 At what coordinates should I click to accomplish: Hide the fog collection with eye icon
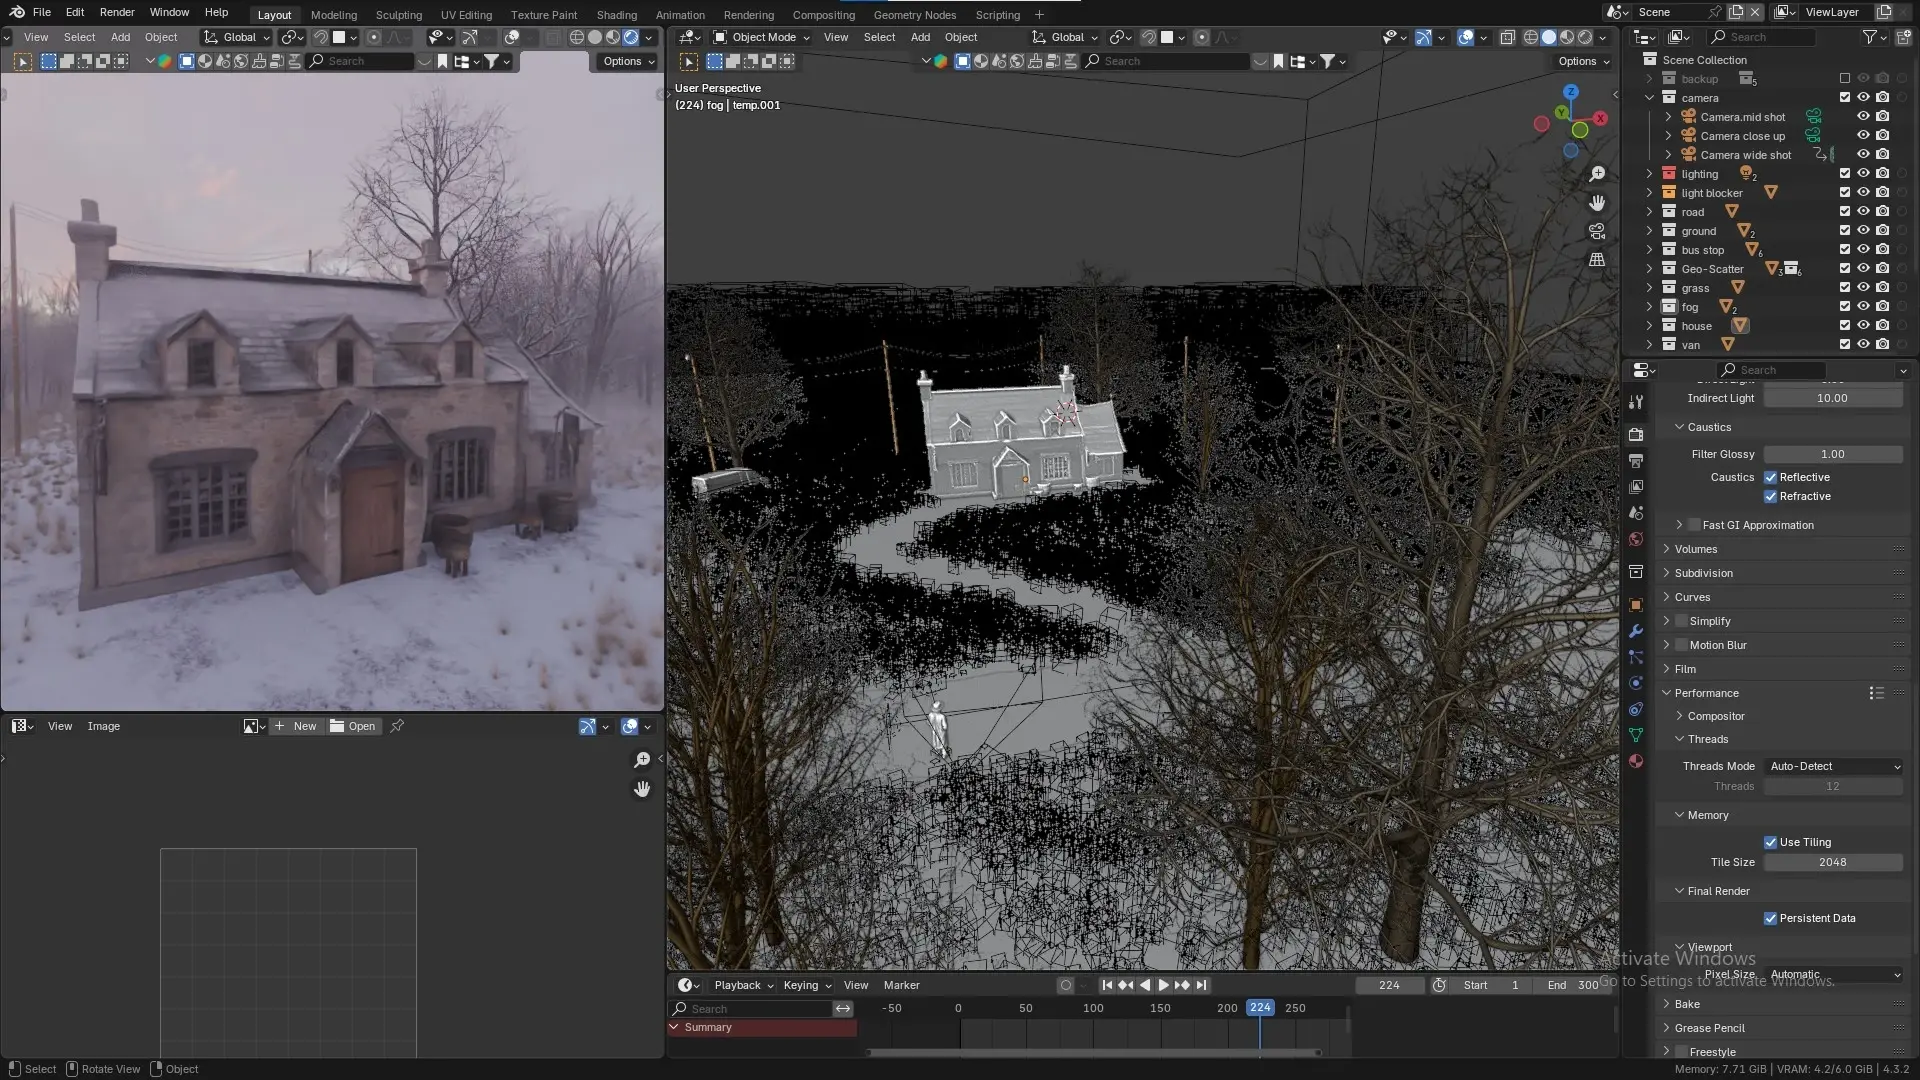[1863, 307]
